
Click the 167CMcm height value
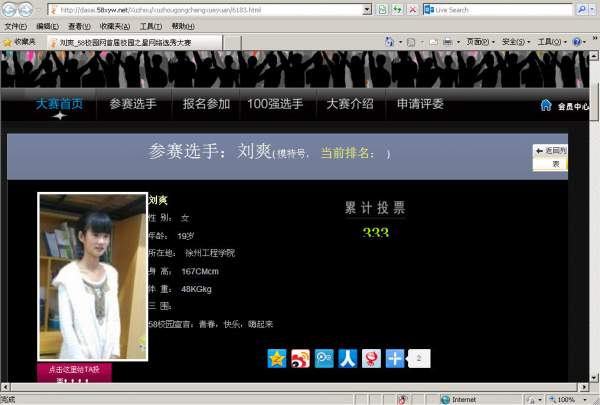[200, 271]
